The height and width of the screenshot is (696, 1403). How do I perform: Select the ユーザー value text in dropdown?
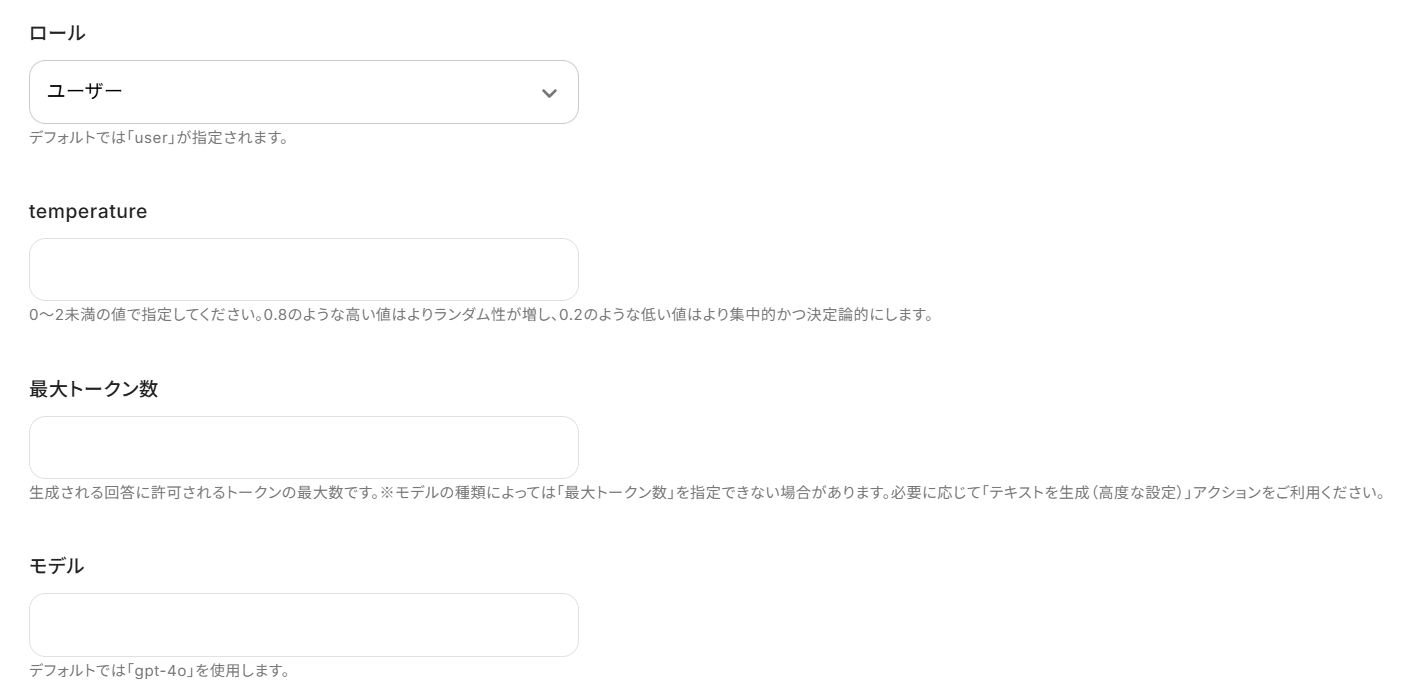tap(85, 92)
